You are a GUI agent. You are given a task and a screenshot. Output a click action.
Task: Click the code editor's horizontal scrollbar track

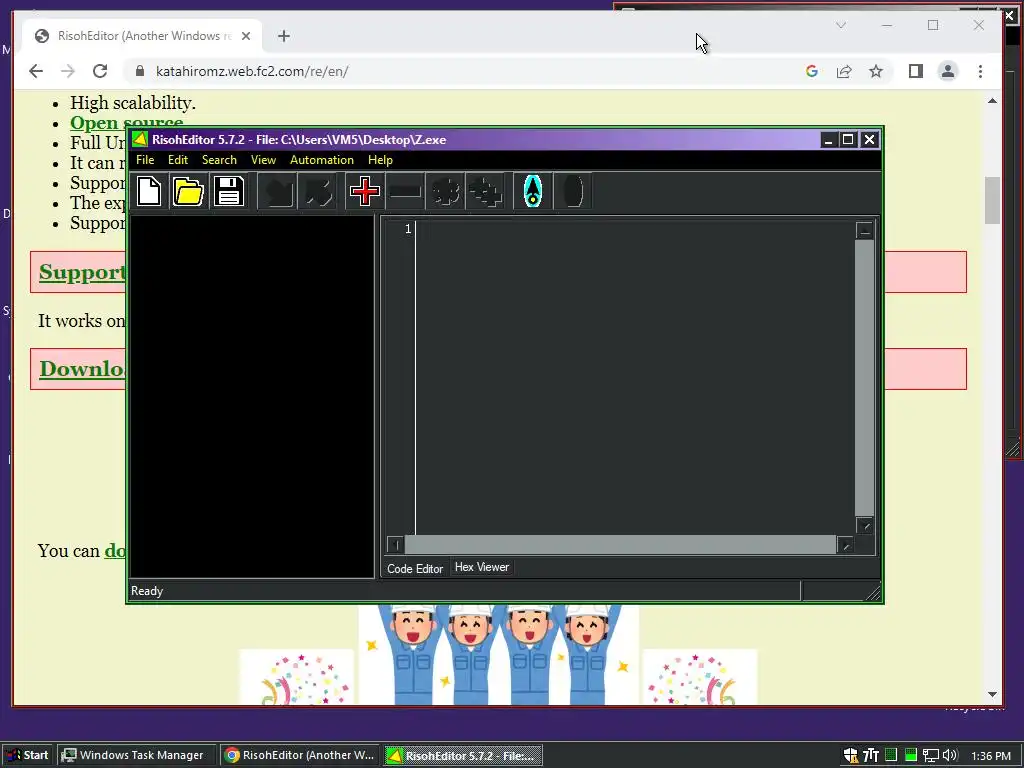(620, 544)
